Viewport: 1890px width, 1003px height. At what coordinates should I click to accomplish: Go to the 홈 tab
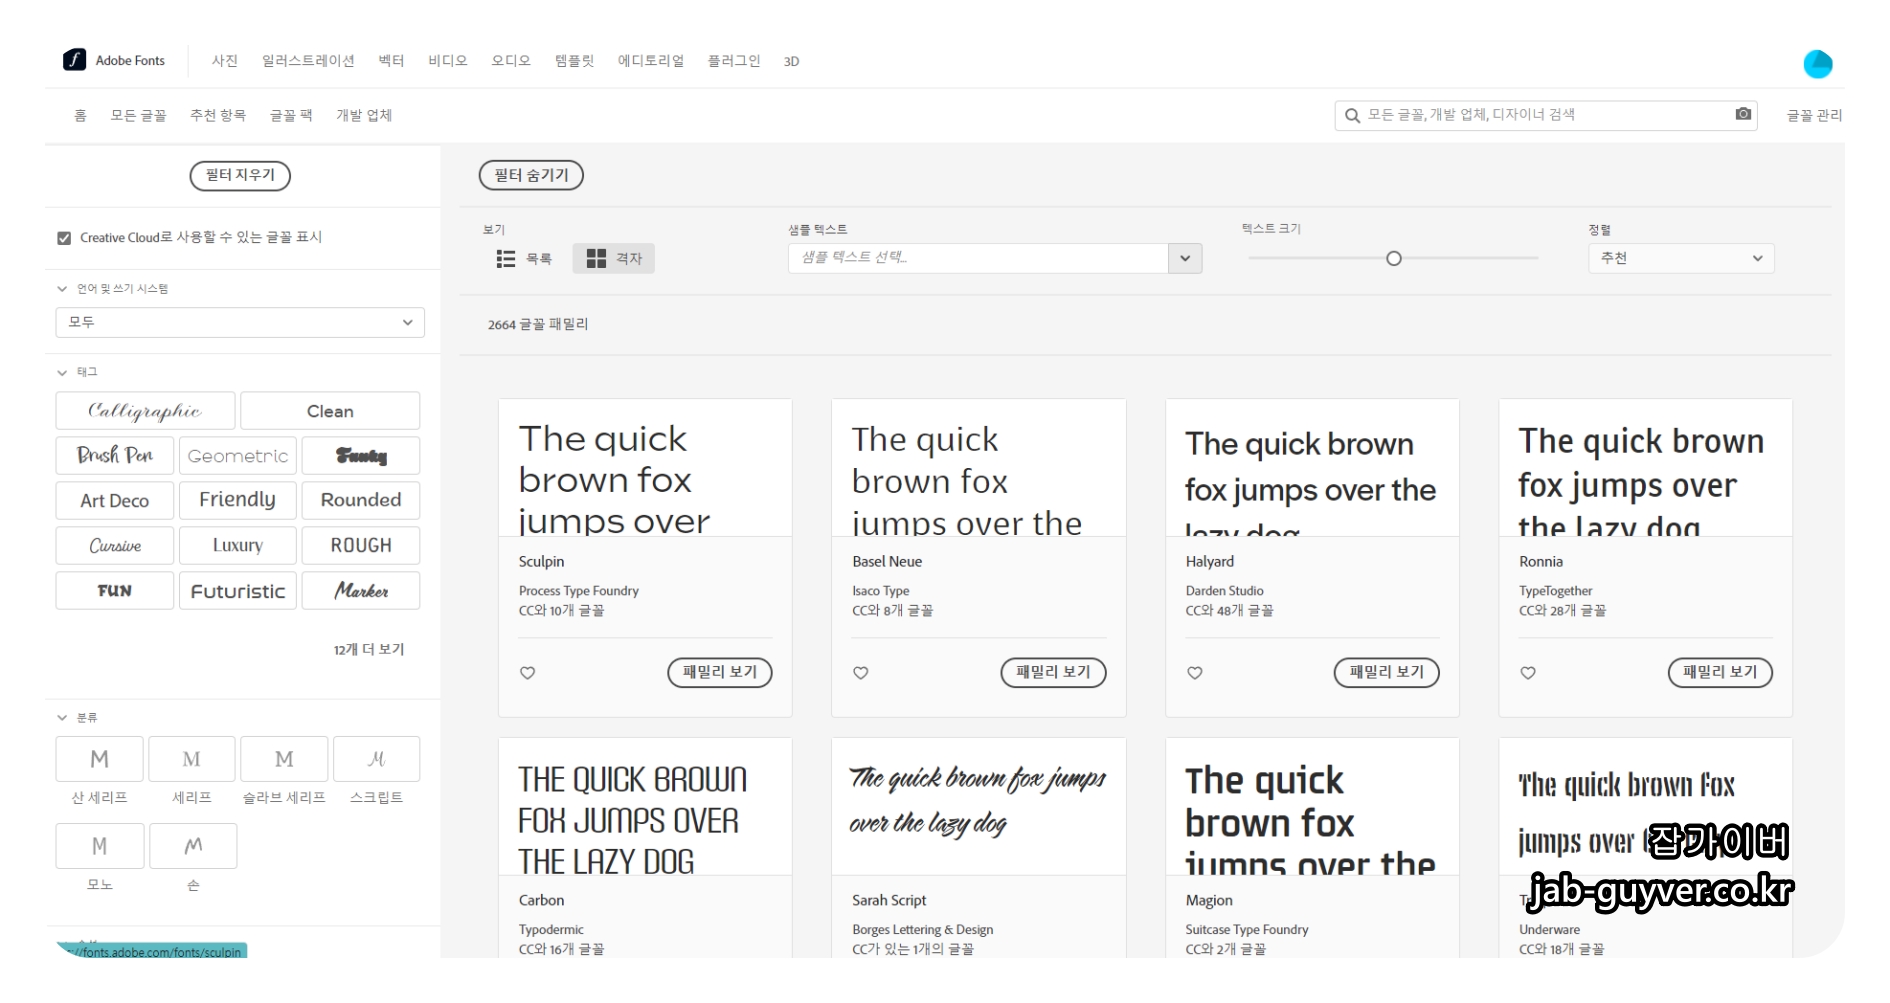coord(80,116)
